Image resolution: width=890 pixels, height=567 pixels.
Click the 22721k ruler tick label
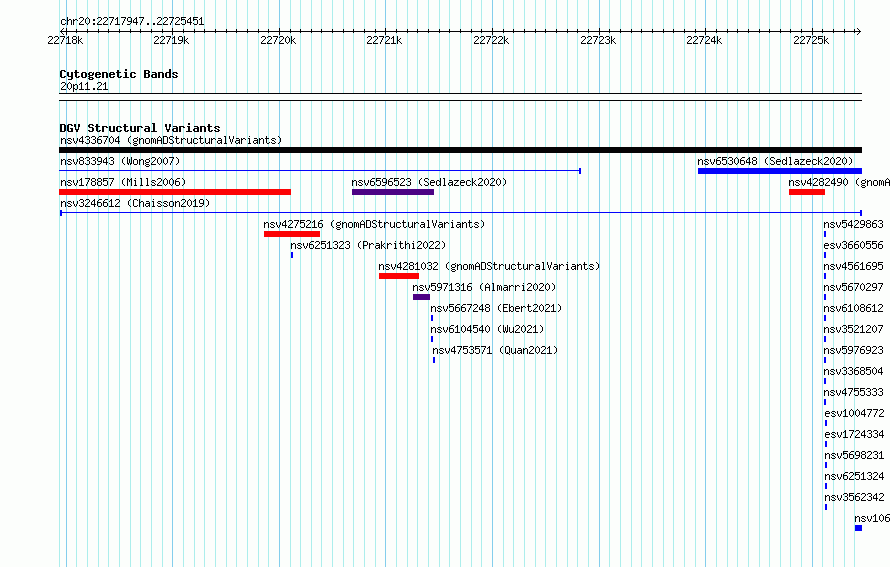384,40
